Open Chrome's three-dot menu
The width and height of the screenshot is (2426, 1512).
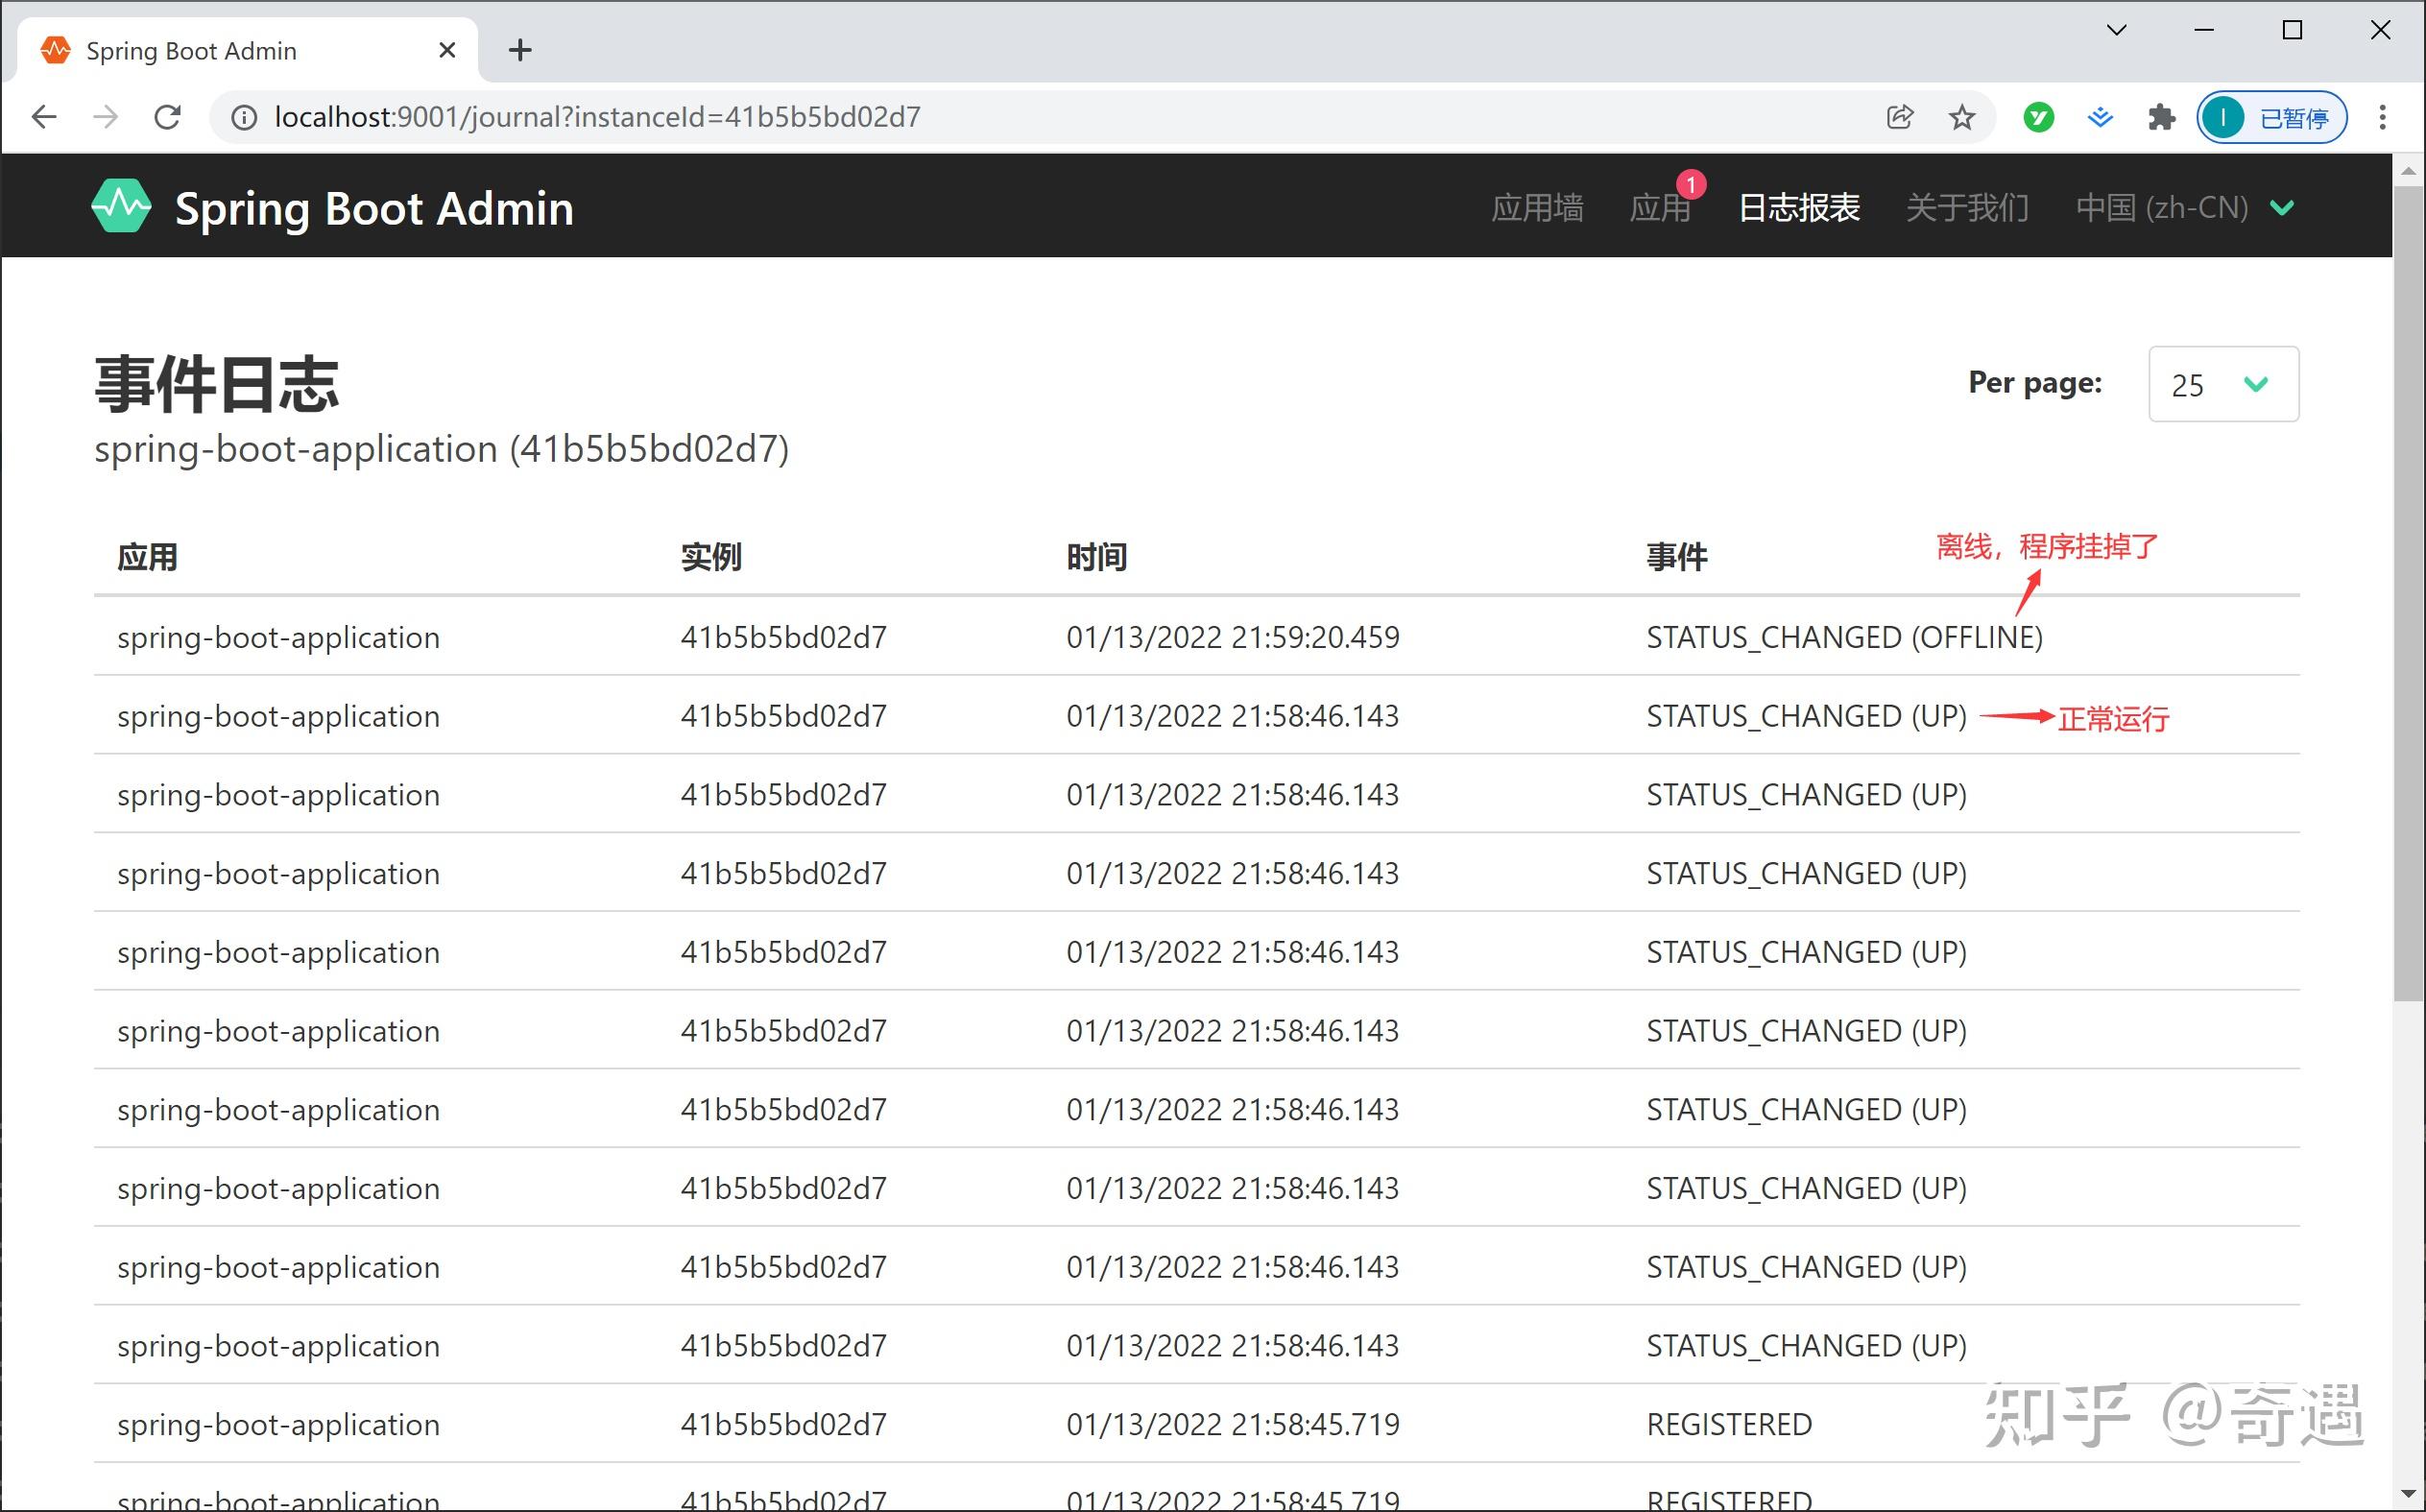coord(2384,117)
